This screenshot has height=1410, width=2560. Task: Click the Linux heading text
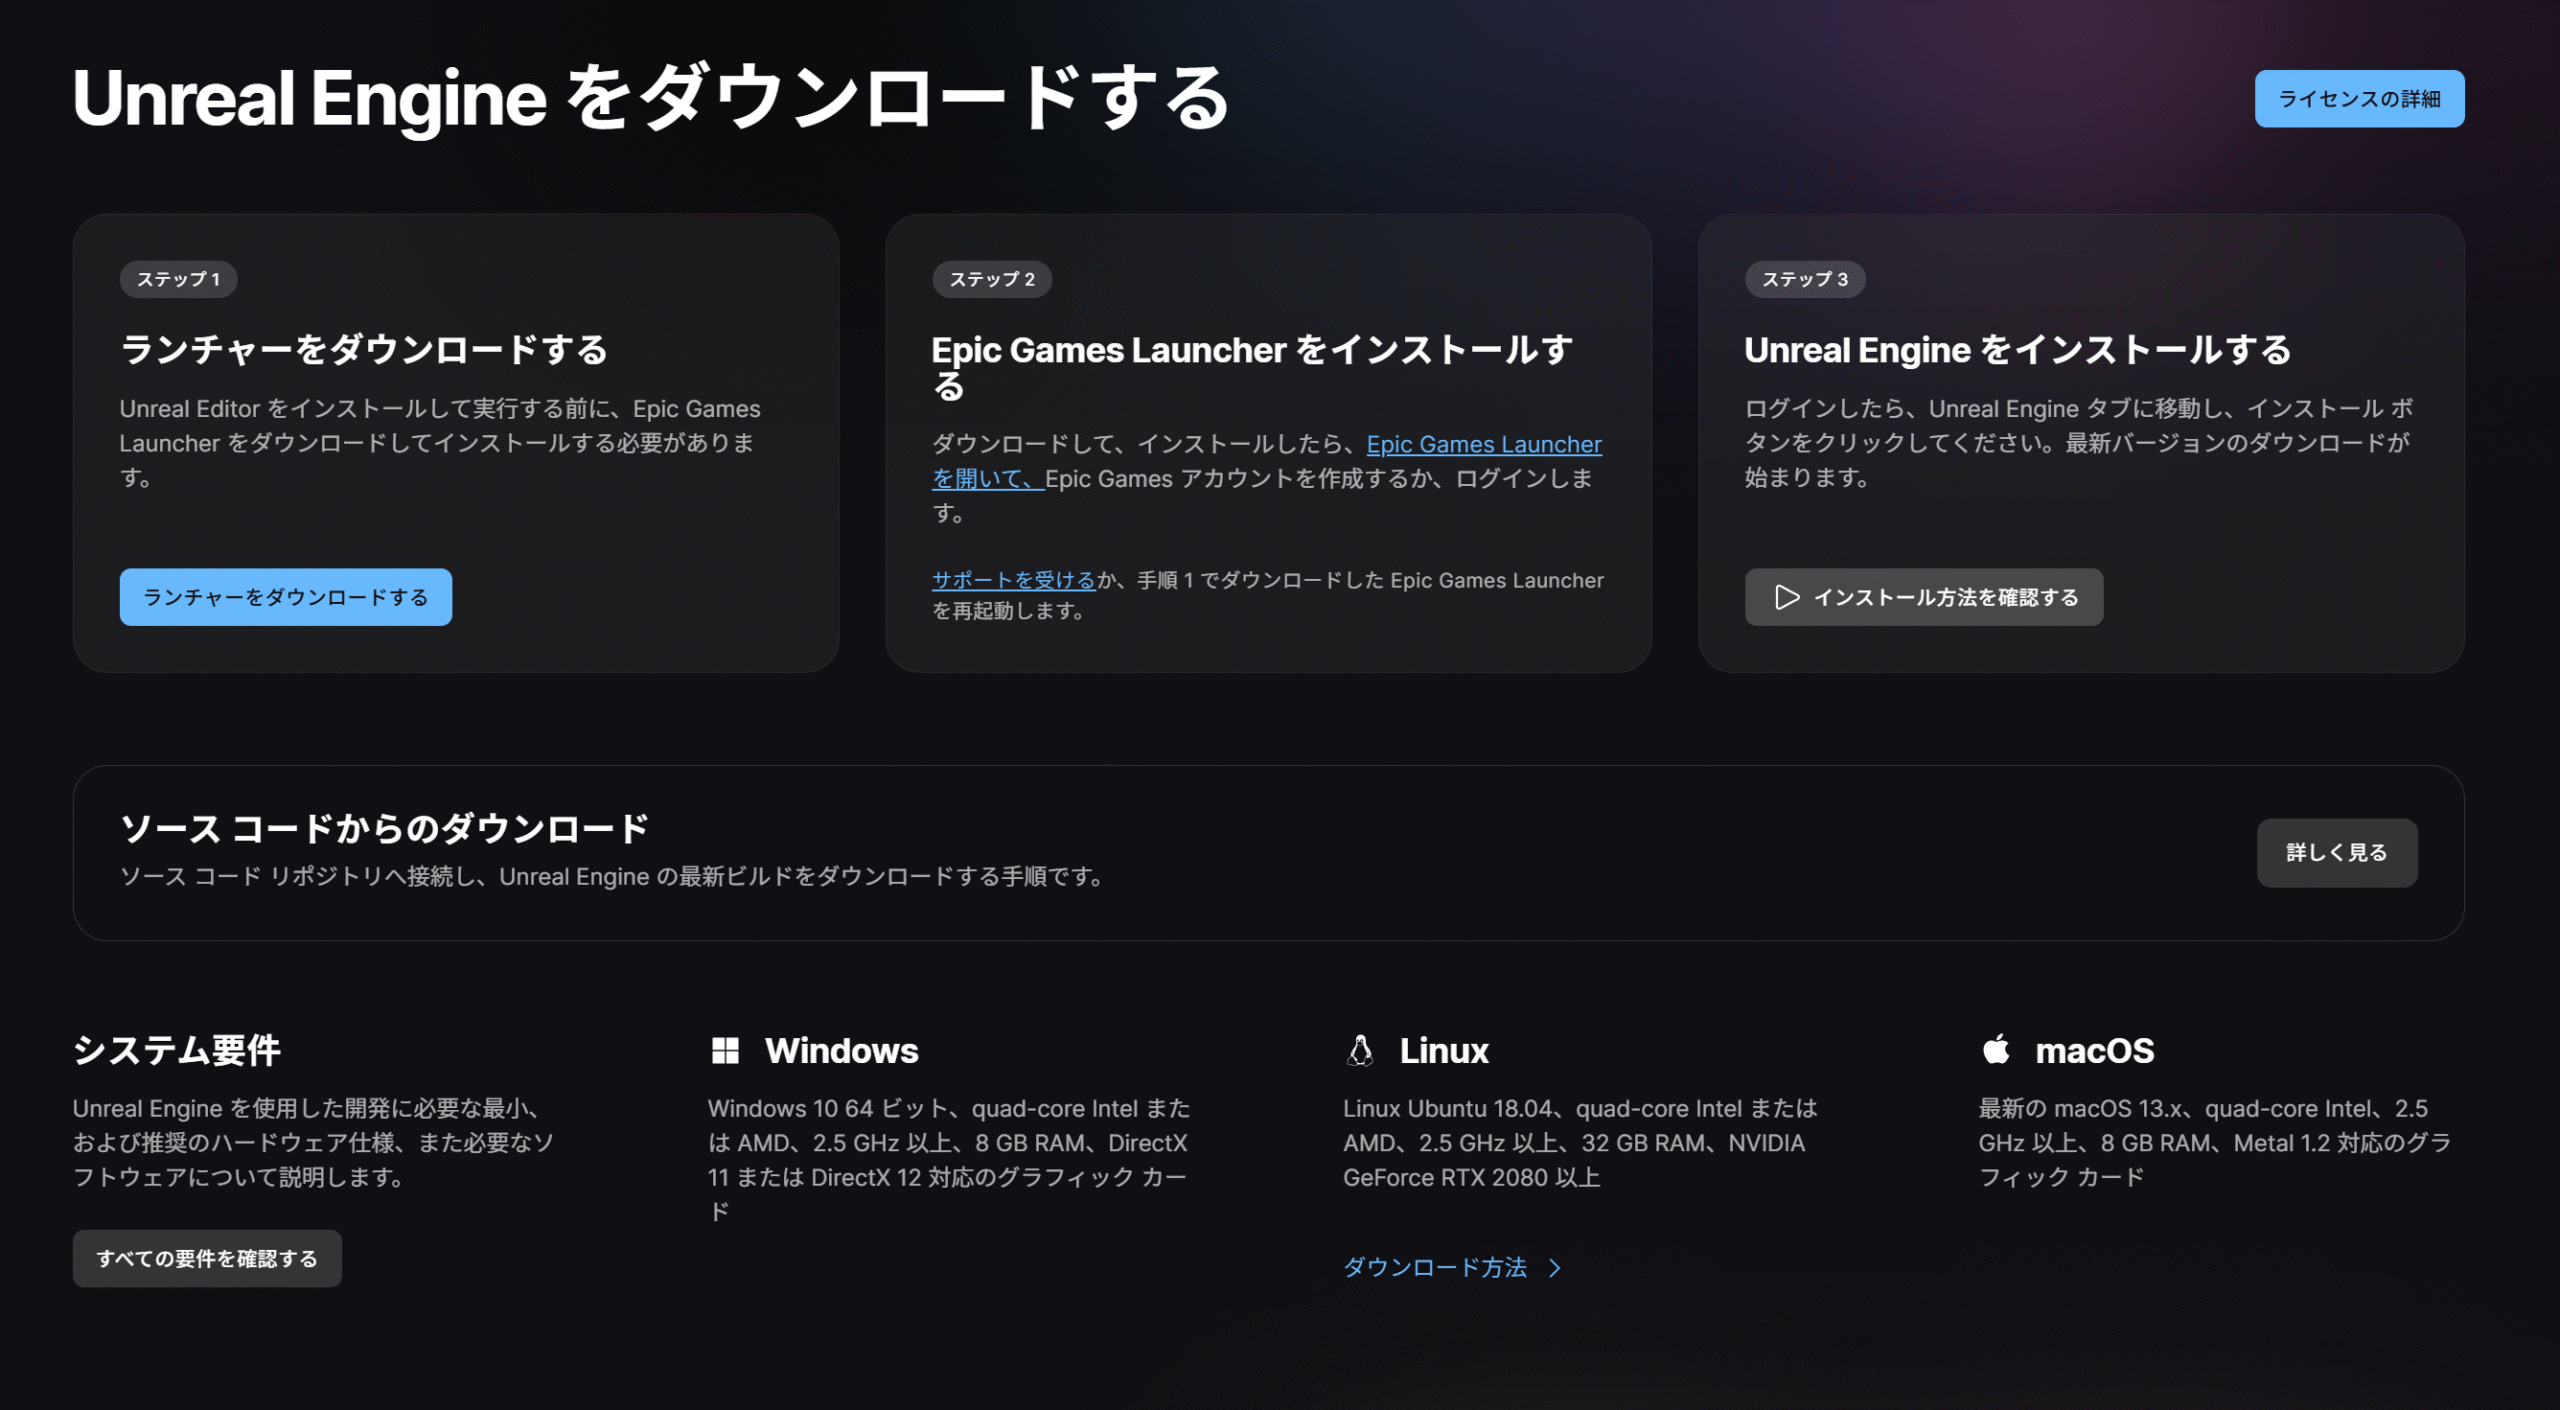1444,1050
